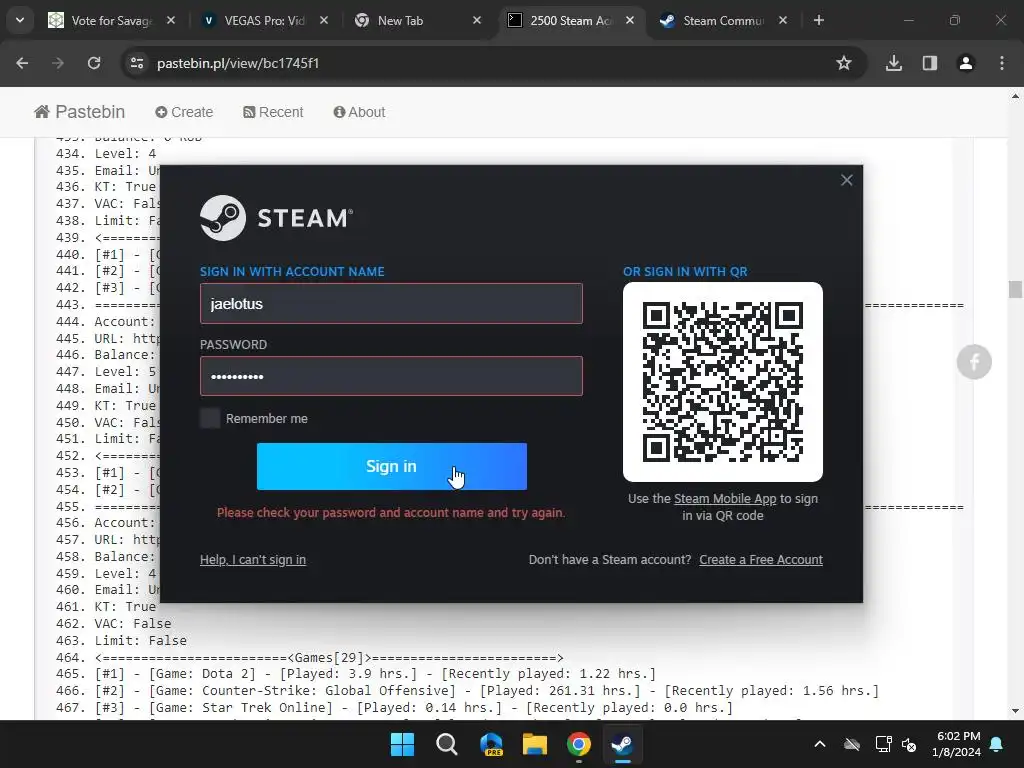Image resolution: width=1024 pixels, height=768 pixels.
Task: Click the muted volume tray icon
Action: pos(909,744)
